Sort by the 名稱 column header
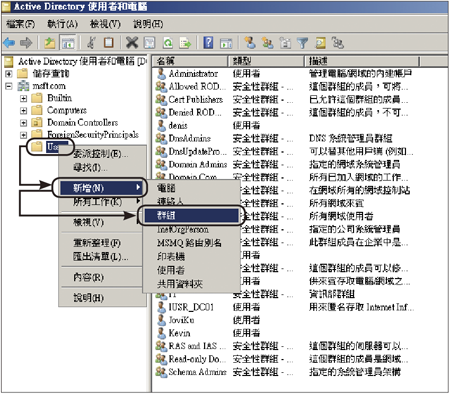The width and height of the screenshot is (450, 394). pos(191,61)
